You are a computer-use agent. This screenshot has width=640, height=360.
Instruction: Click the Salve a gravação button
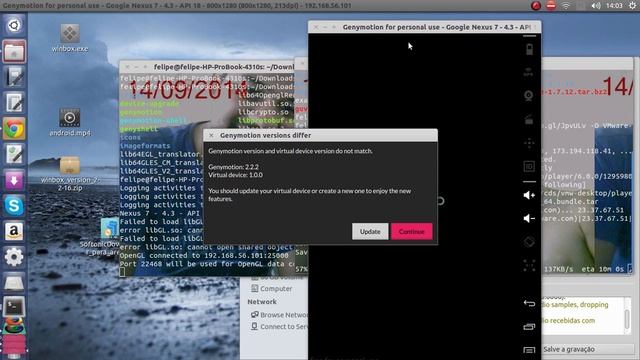[x=587, y=349]
